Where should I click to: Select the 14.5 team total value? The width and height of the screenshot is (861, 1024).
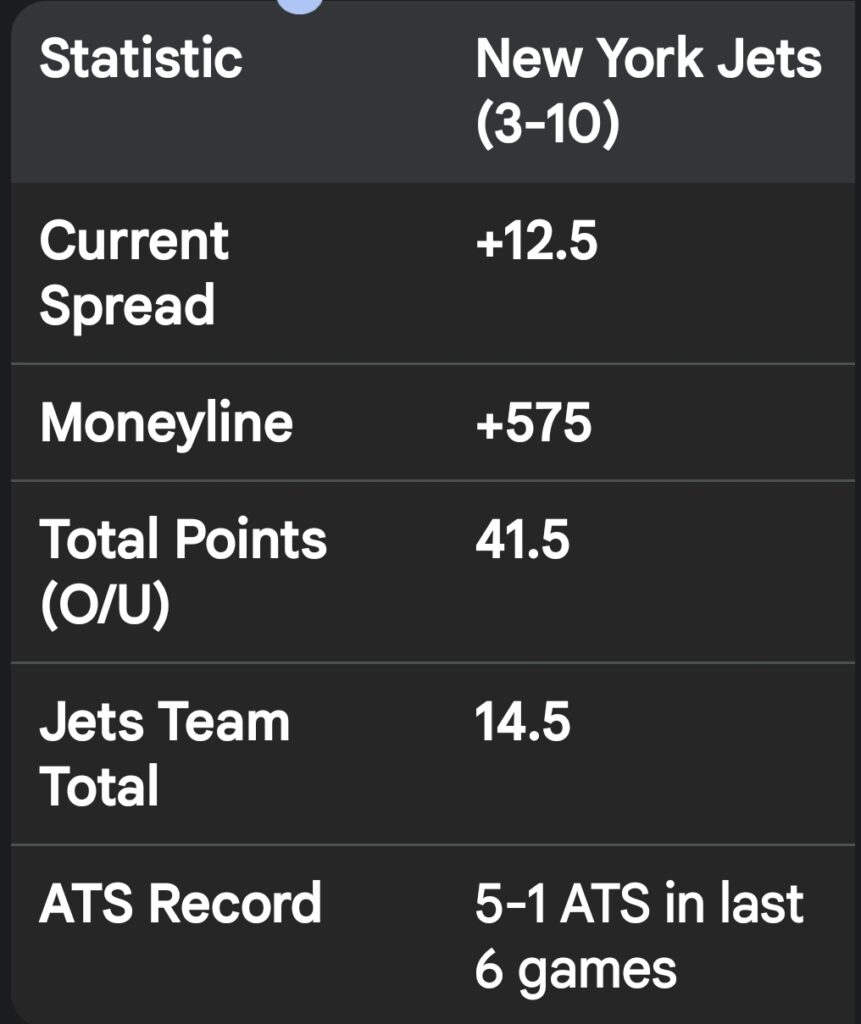522,722
